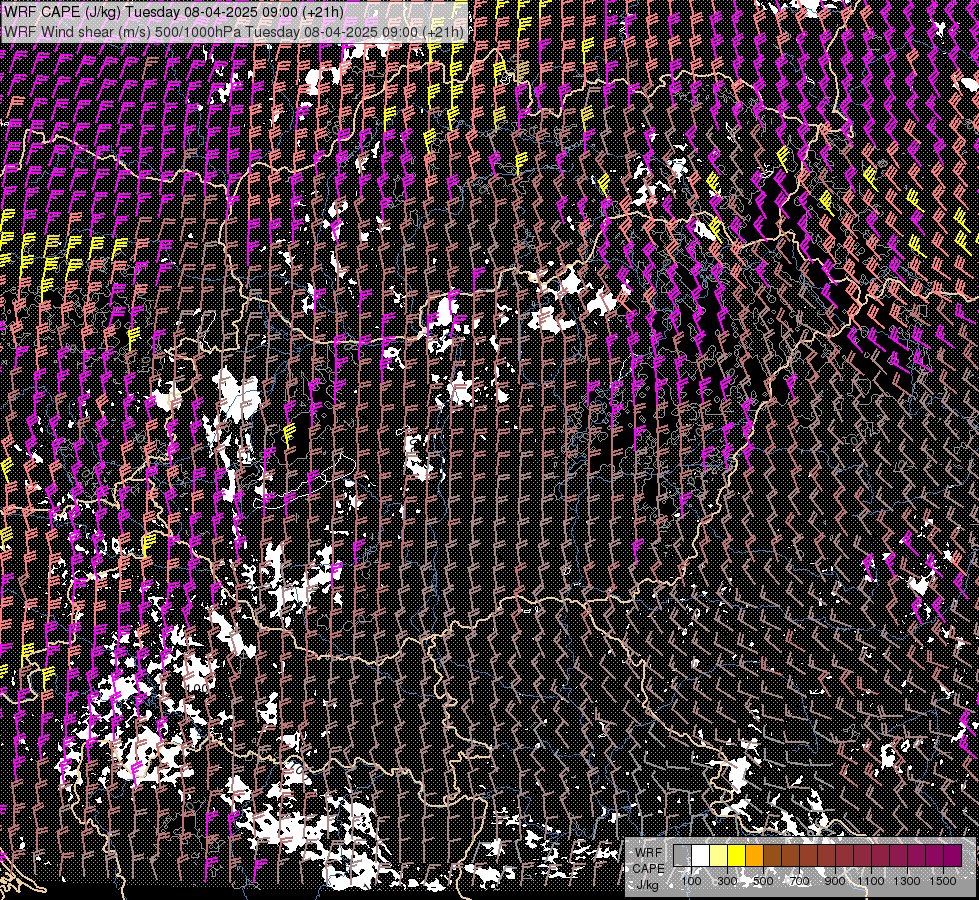Click the legend value 1500
The width and height of the screenshot is (979, 900).
[x=943, y=881]
